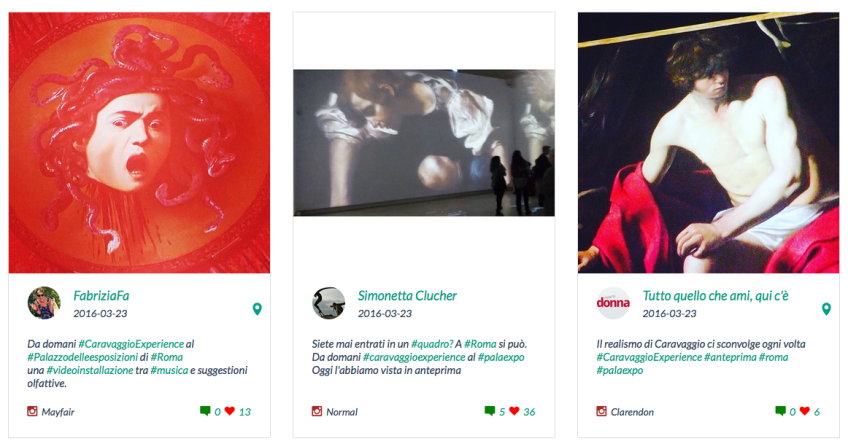Open the projected Narcissus installation photo
Screen dimensions: 848x444
pyautogui.click(x=424, y=143)
